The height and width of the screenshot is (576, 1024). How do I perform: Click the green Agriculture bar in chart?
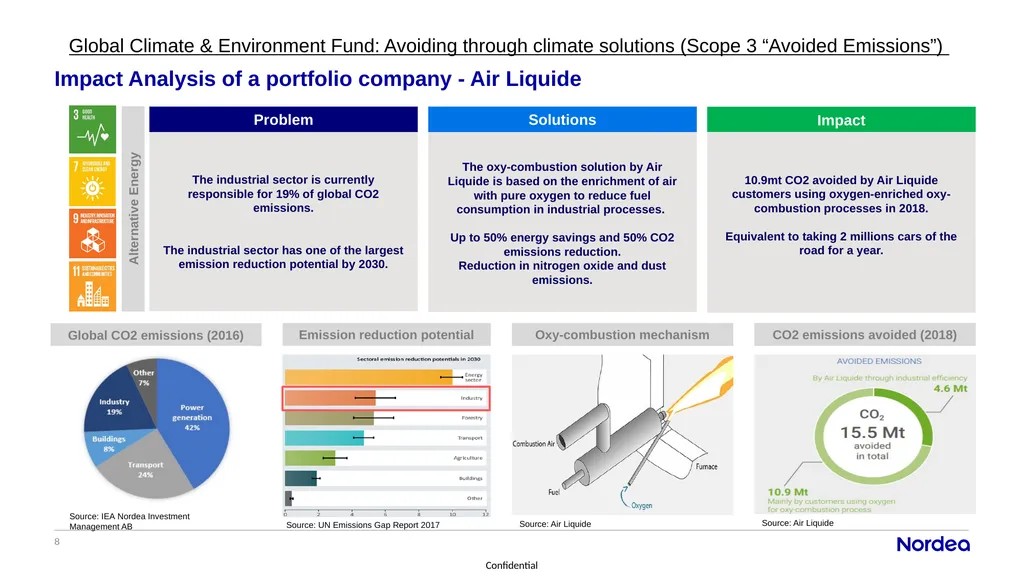click(x=310, y=458)
